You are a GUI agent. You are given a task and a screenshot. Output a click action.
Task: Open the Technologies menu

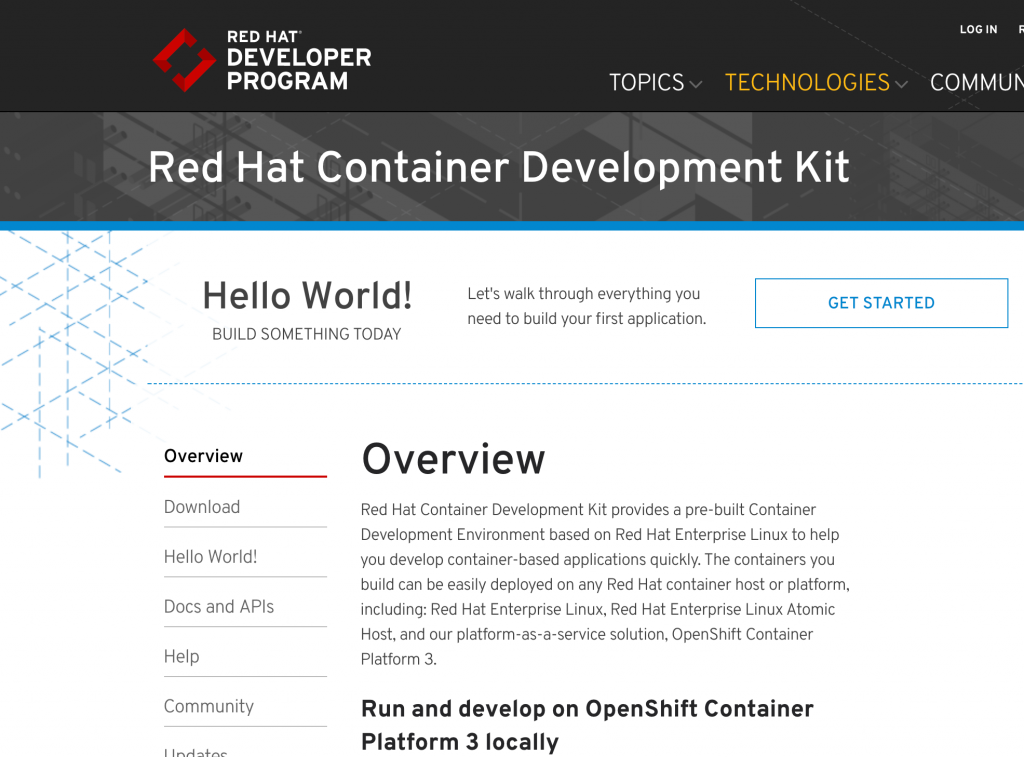(816, 83)
